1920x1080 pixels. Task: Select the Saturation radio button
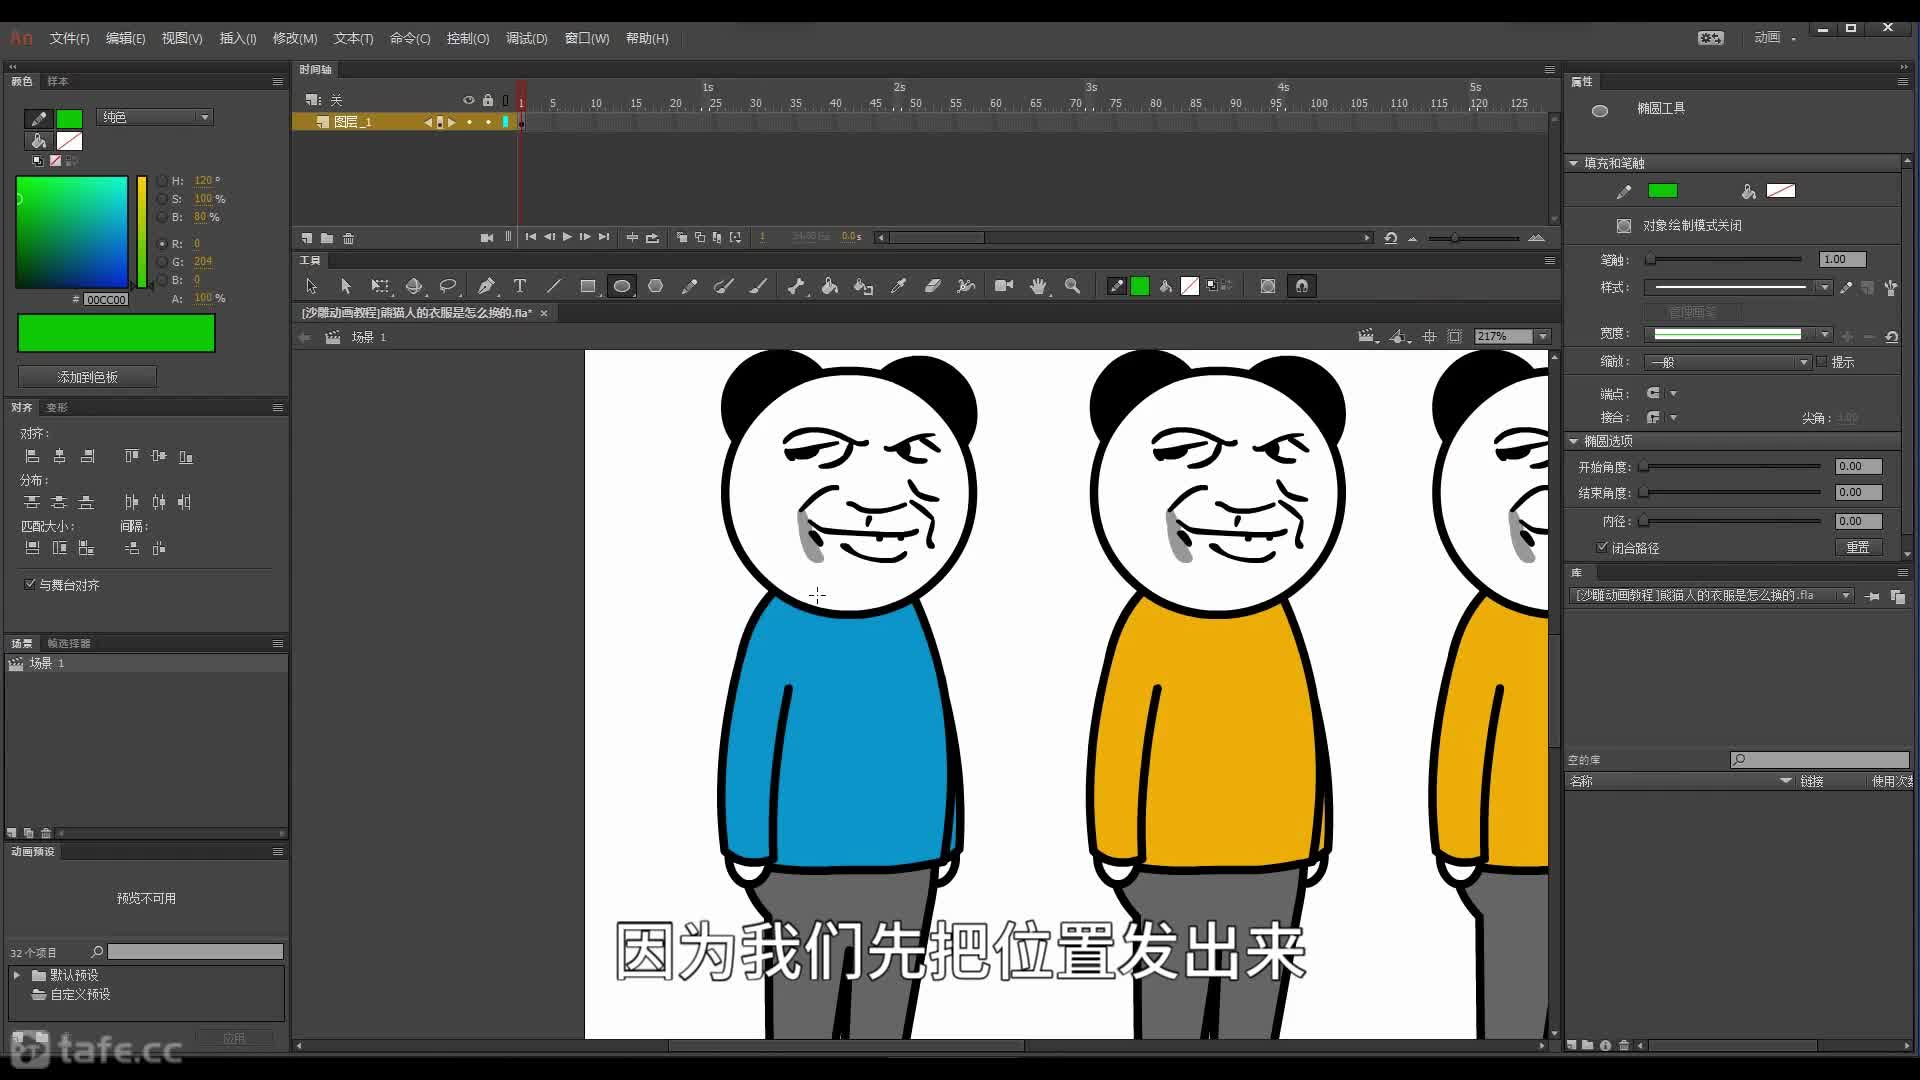(162, 199)
